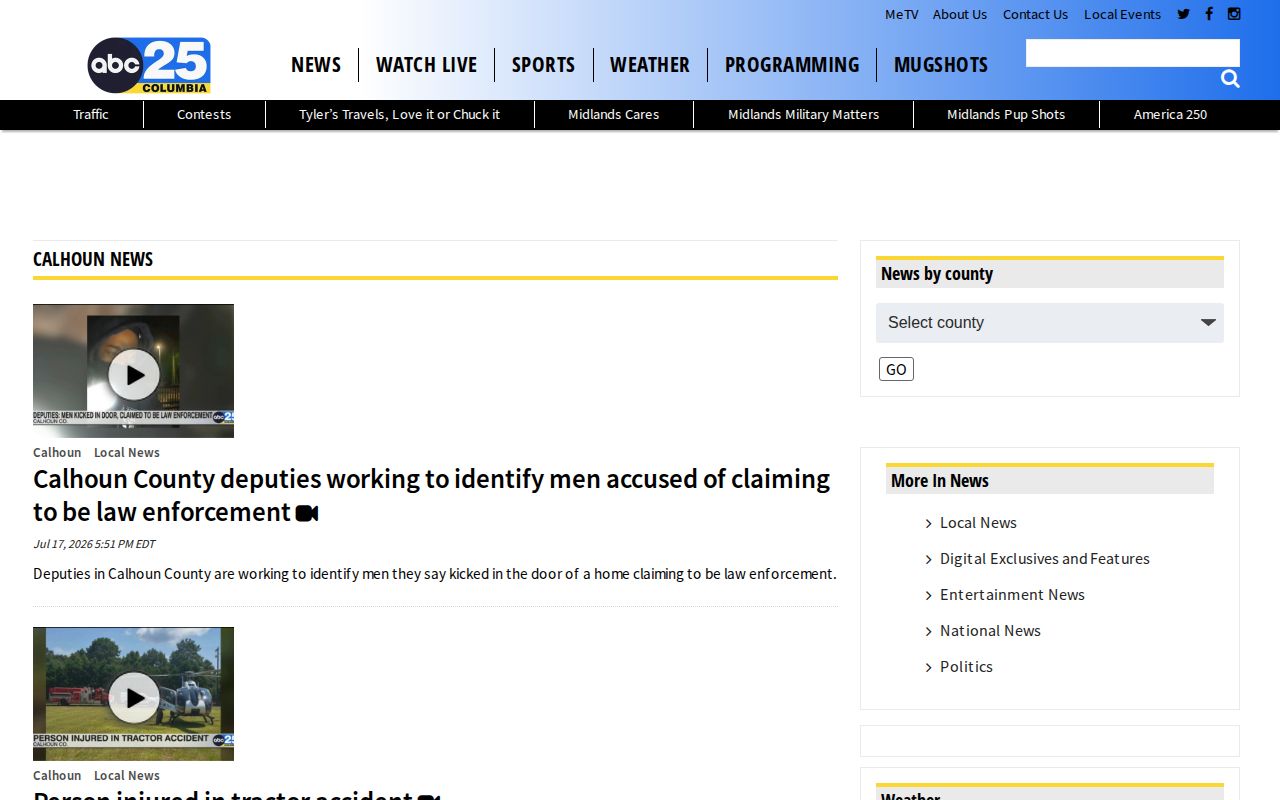The width and height of the screenshot is (1280, 800).
Task: Click Calhoun tag above deputies headline
Action: 57,453
